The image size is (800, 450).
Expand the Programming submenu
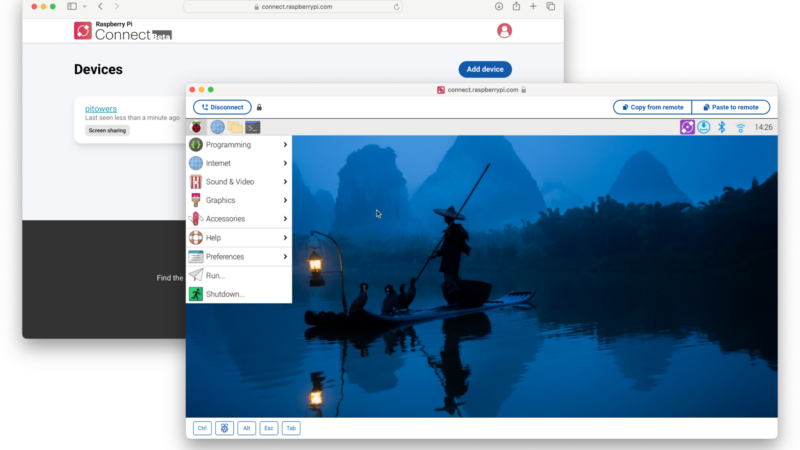coord(238,145)
